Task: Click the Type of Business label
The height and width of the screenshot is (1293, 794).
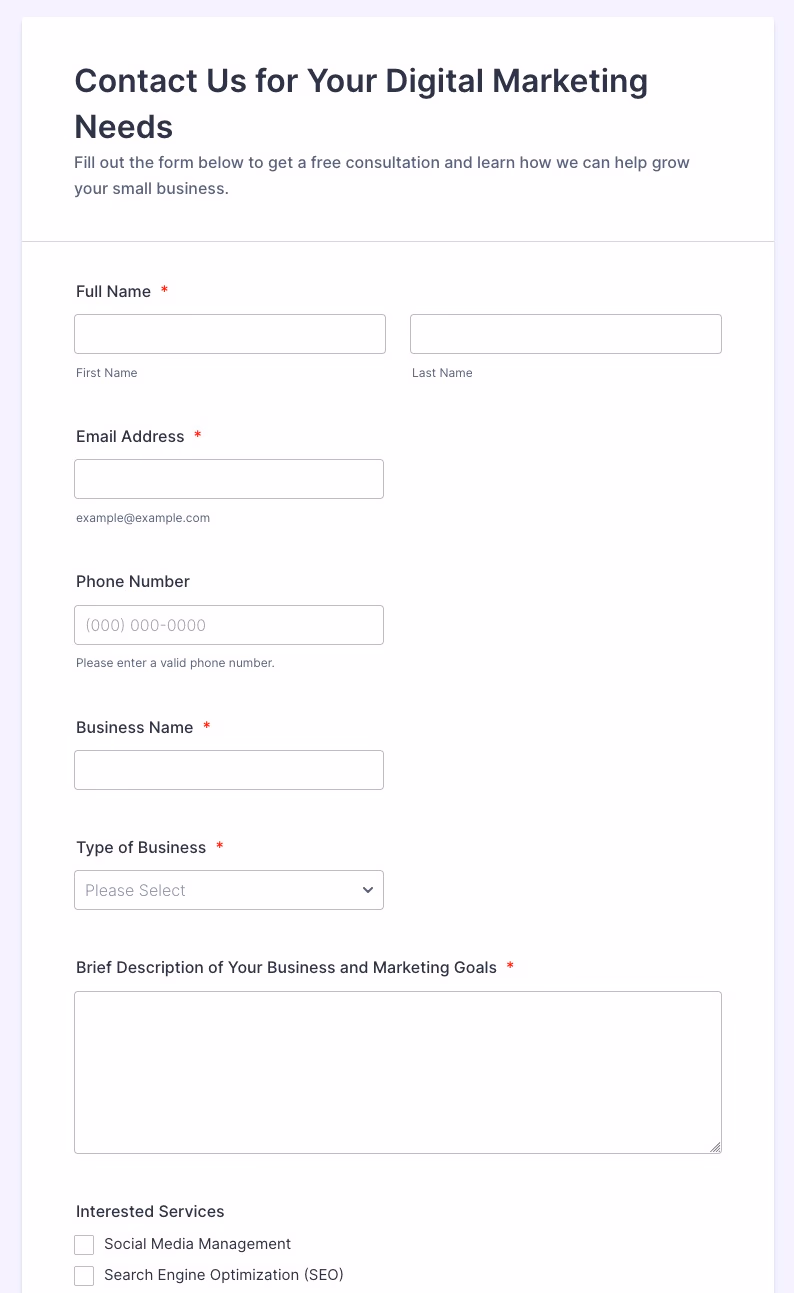Action: (x=141, y=848)
